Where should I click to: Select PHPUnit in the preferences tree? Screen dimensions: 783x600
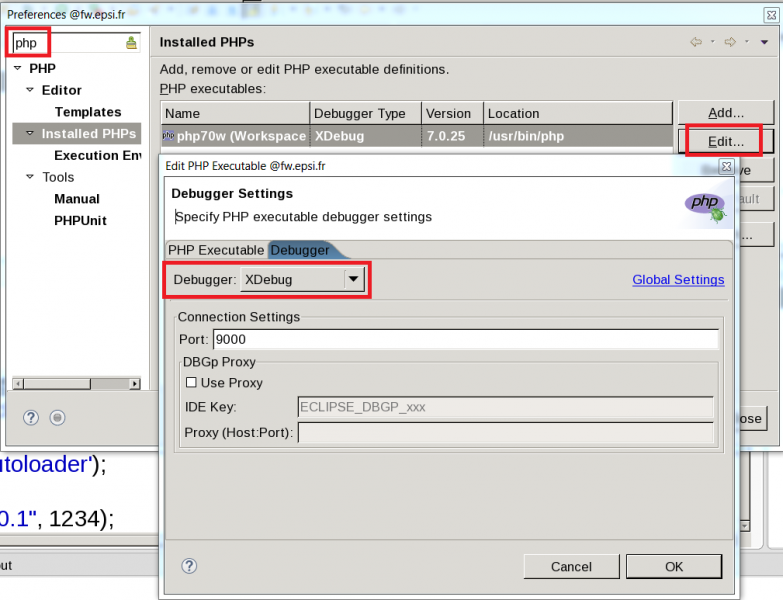(80, 221)
